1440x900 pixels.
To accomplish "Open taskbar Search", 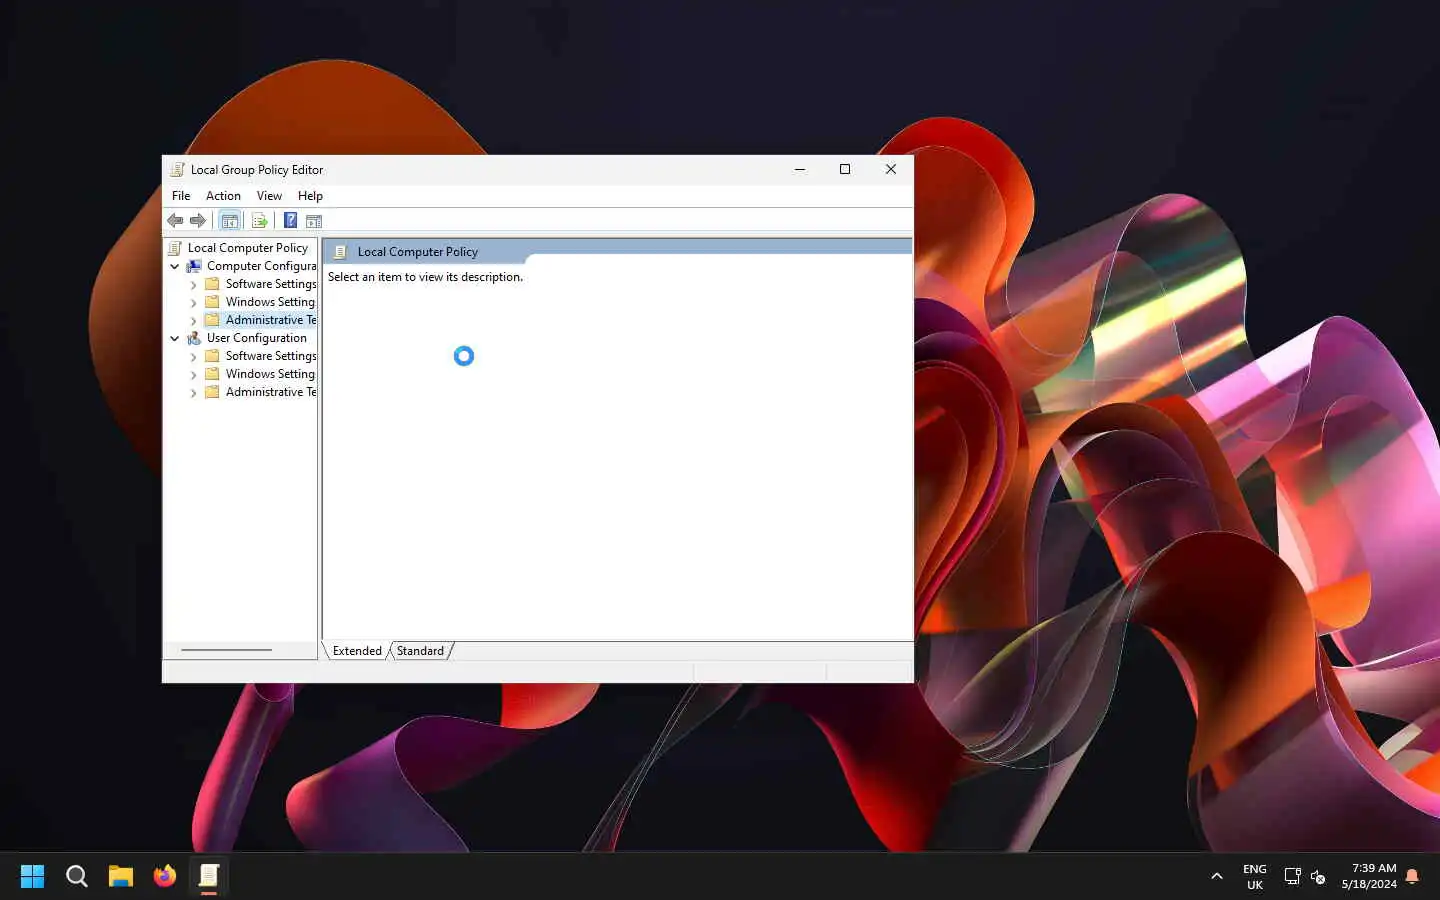I will (x=77, y=876).
